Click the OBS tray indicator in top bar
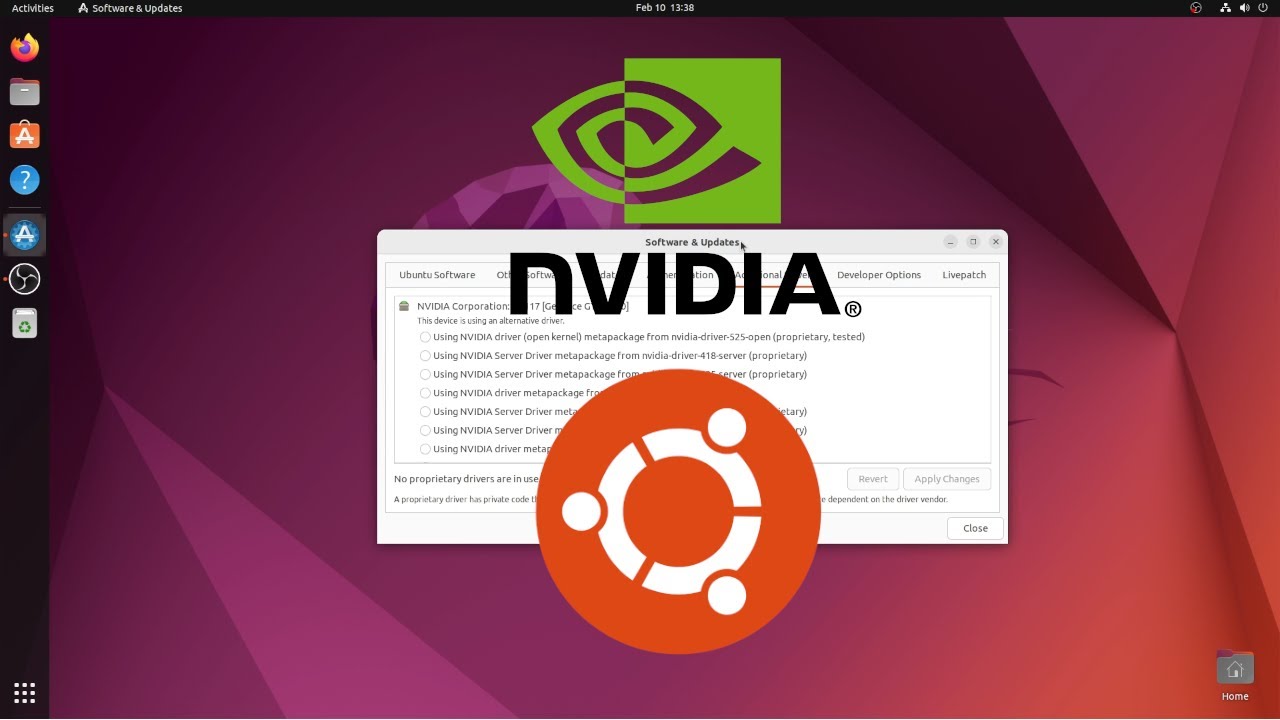 click(x=1196, y=8)
